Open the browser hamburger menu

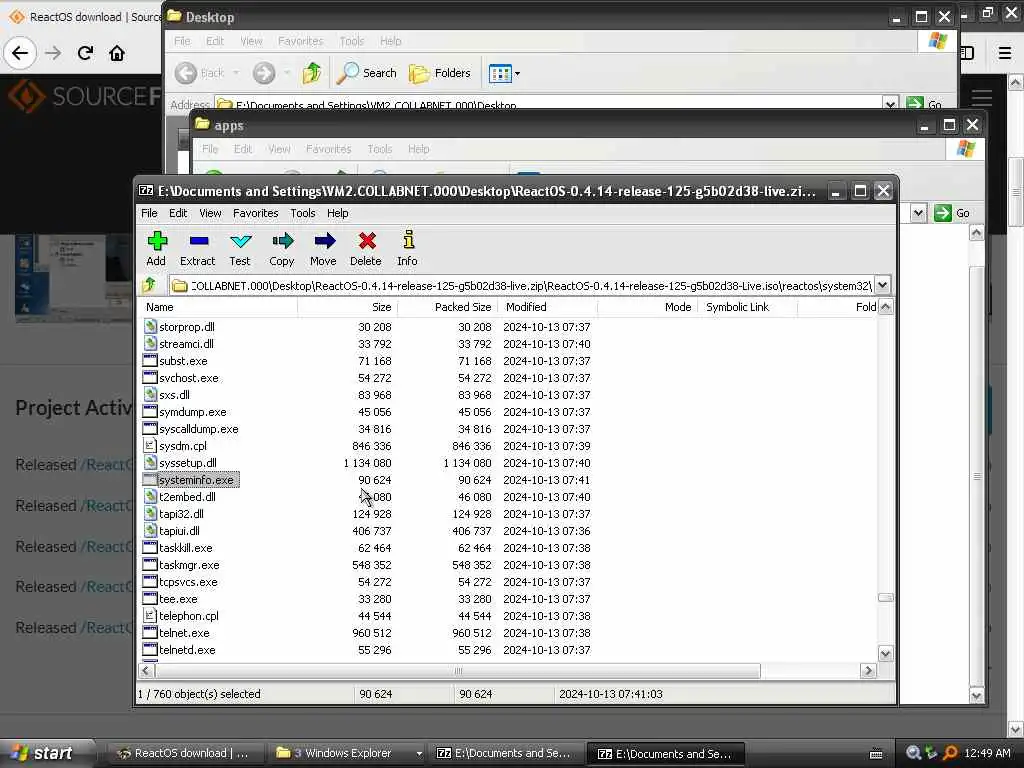point(1004,53)
